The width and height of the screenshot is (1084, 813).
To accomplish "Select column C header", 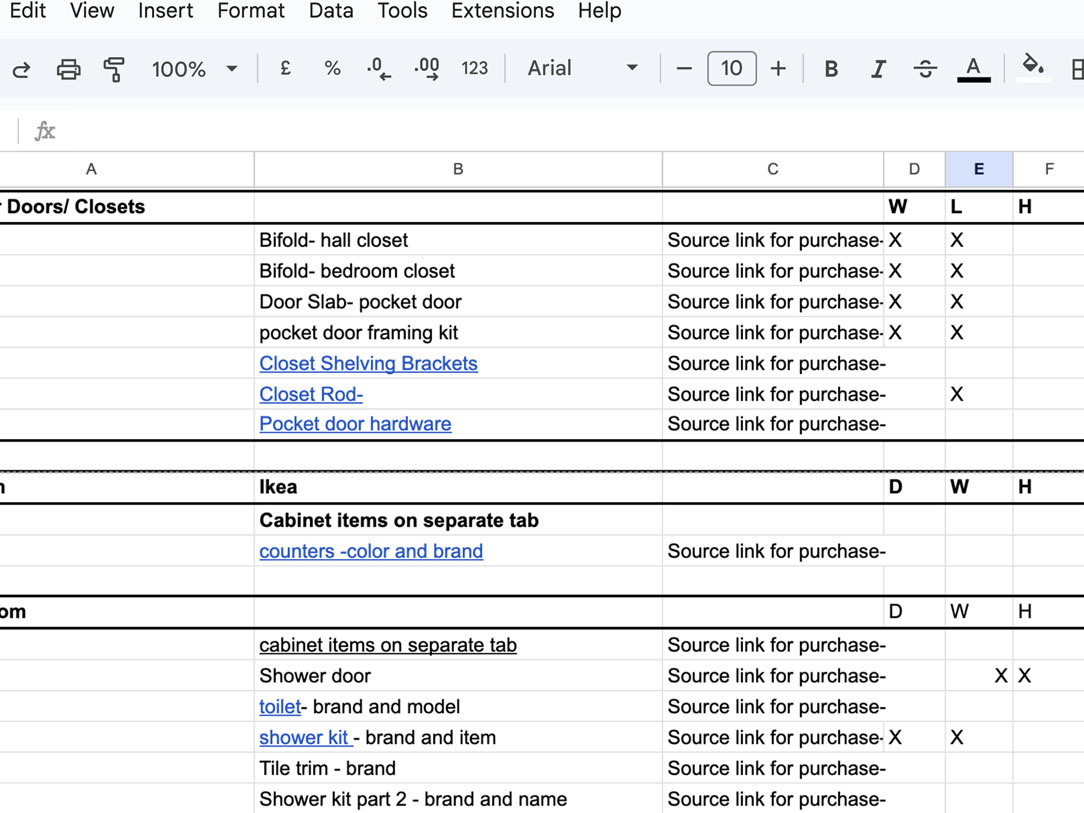I will coord(773,169).
